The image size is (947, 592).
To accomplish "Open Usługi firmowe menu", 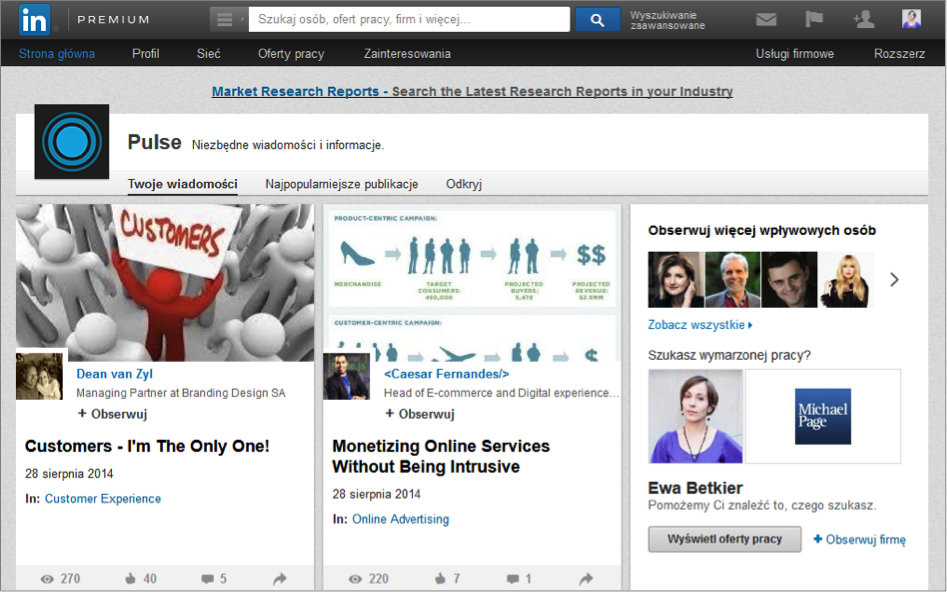I will click(795, 53).
